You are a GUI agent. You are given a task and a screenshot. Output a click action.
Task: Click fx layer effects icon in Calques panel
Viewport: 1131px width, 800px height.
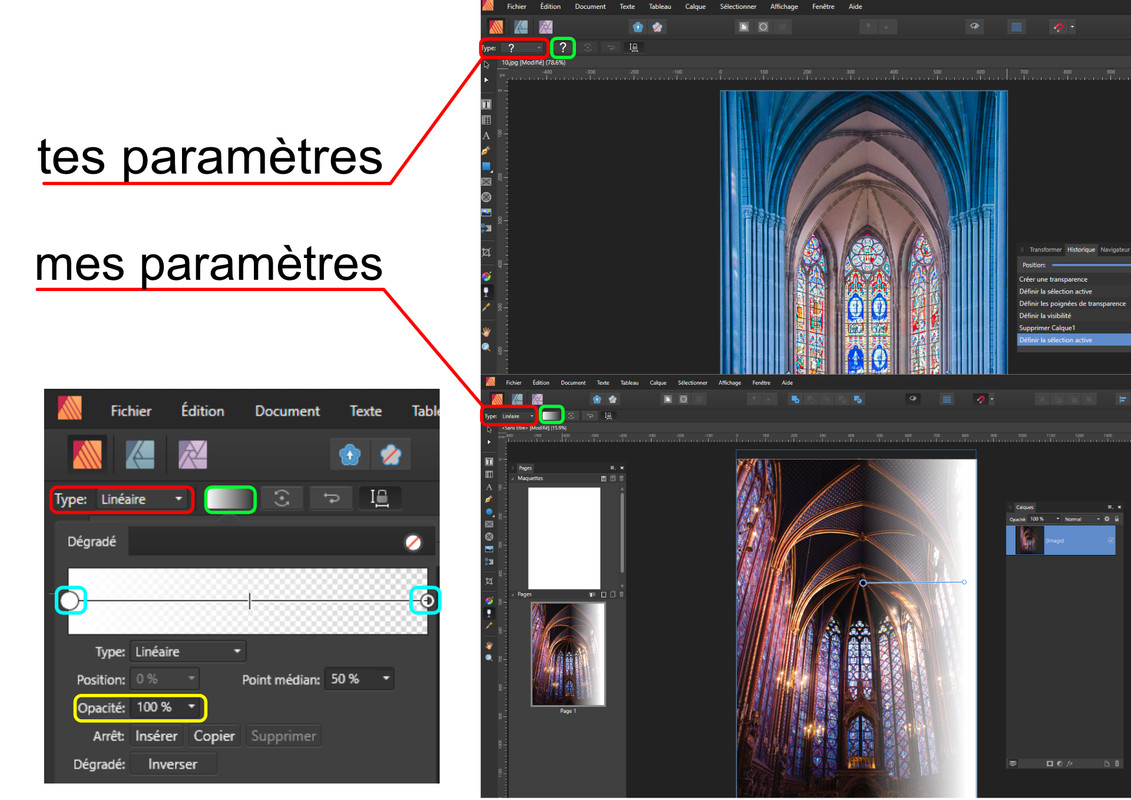1069,763
